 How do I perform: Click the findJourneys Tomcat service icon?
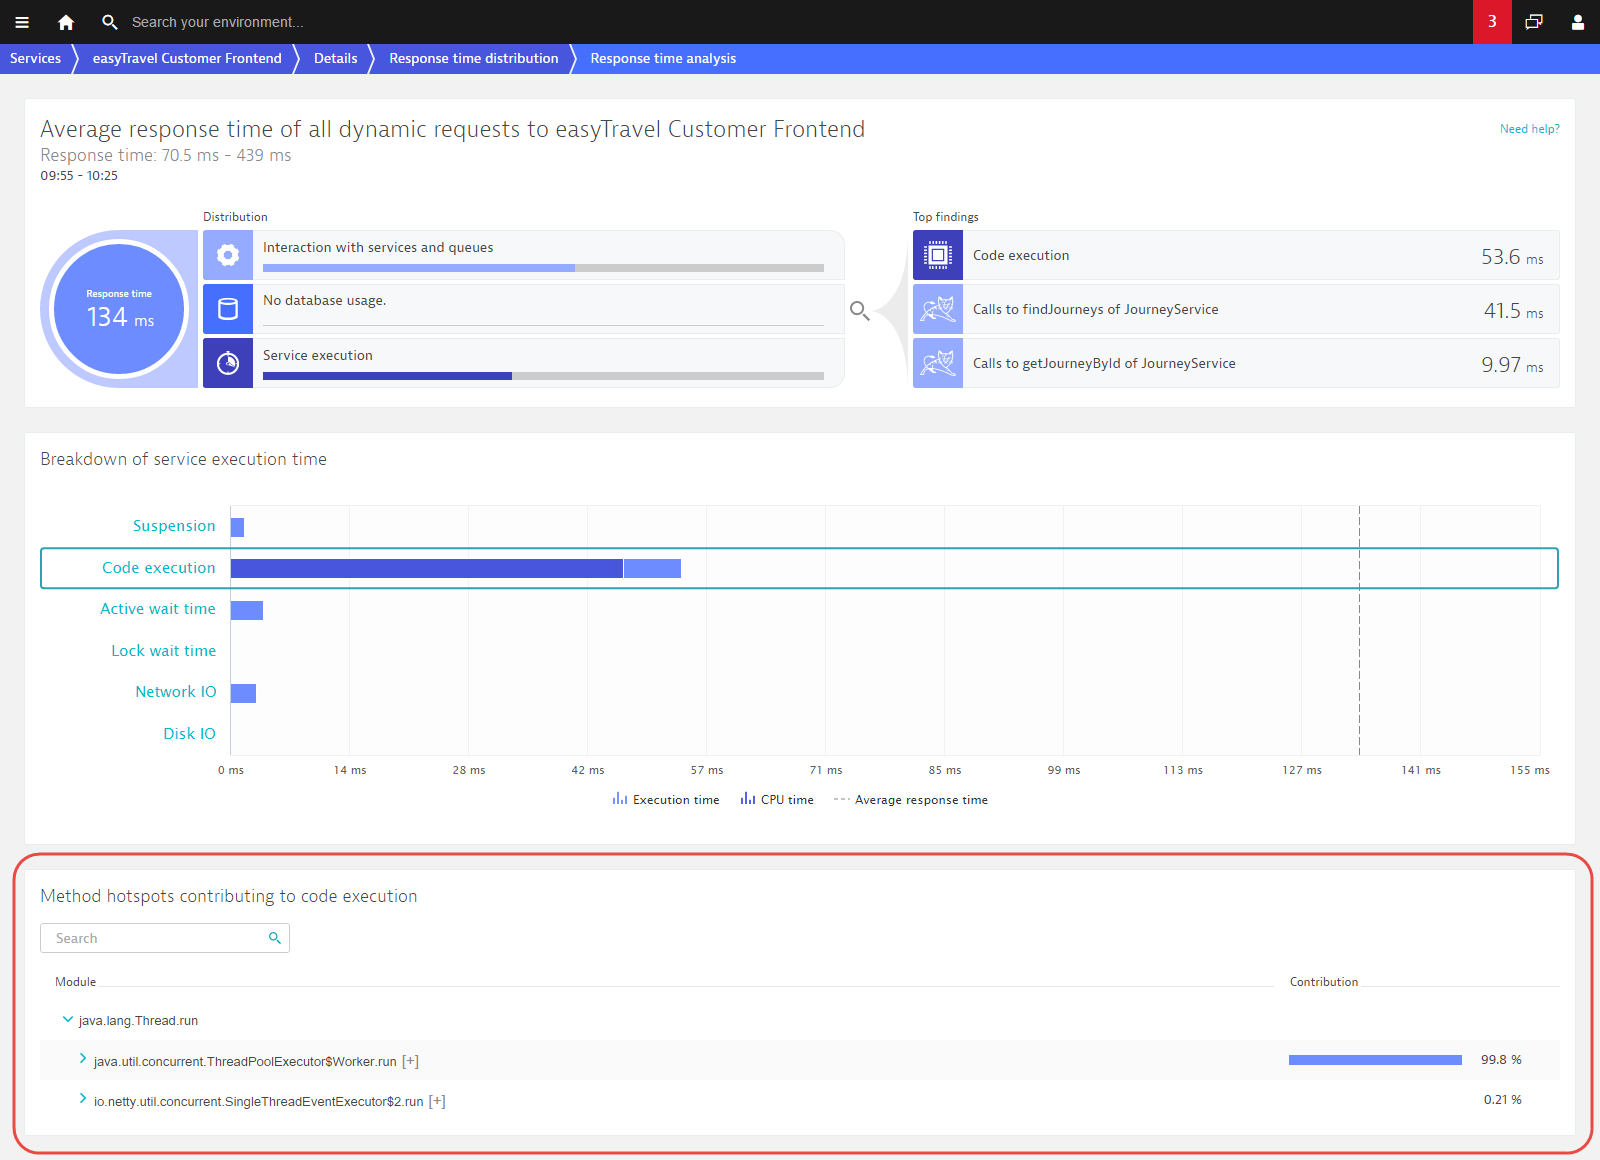pos(938,309)
